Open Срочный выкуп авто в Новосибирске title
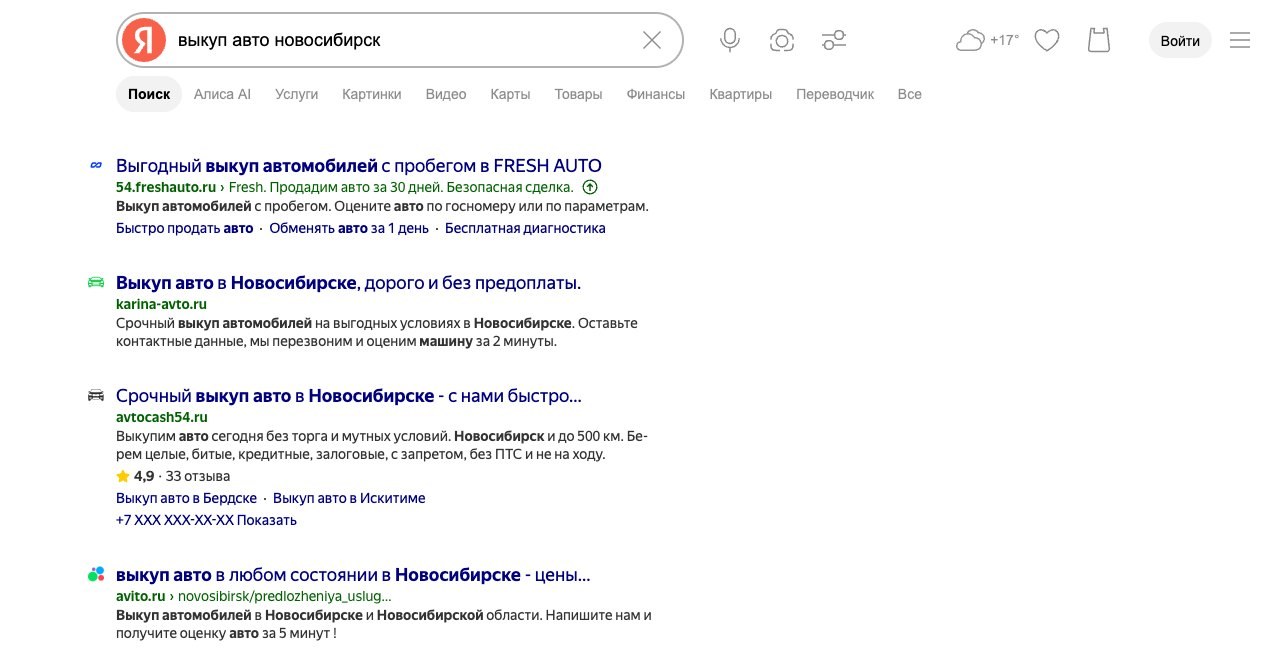Viewport: 1280px width, 660px height. pos(349,396)
